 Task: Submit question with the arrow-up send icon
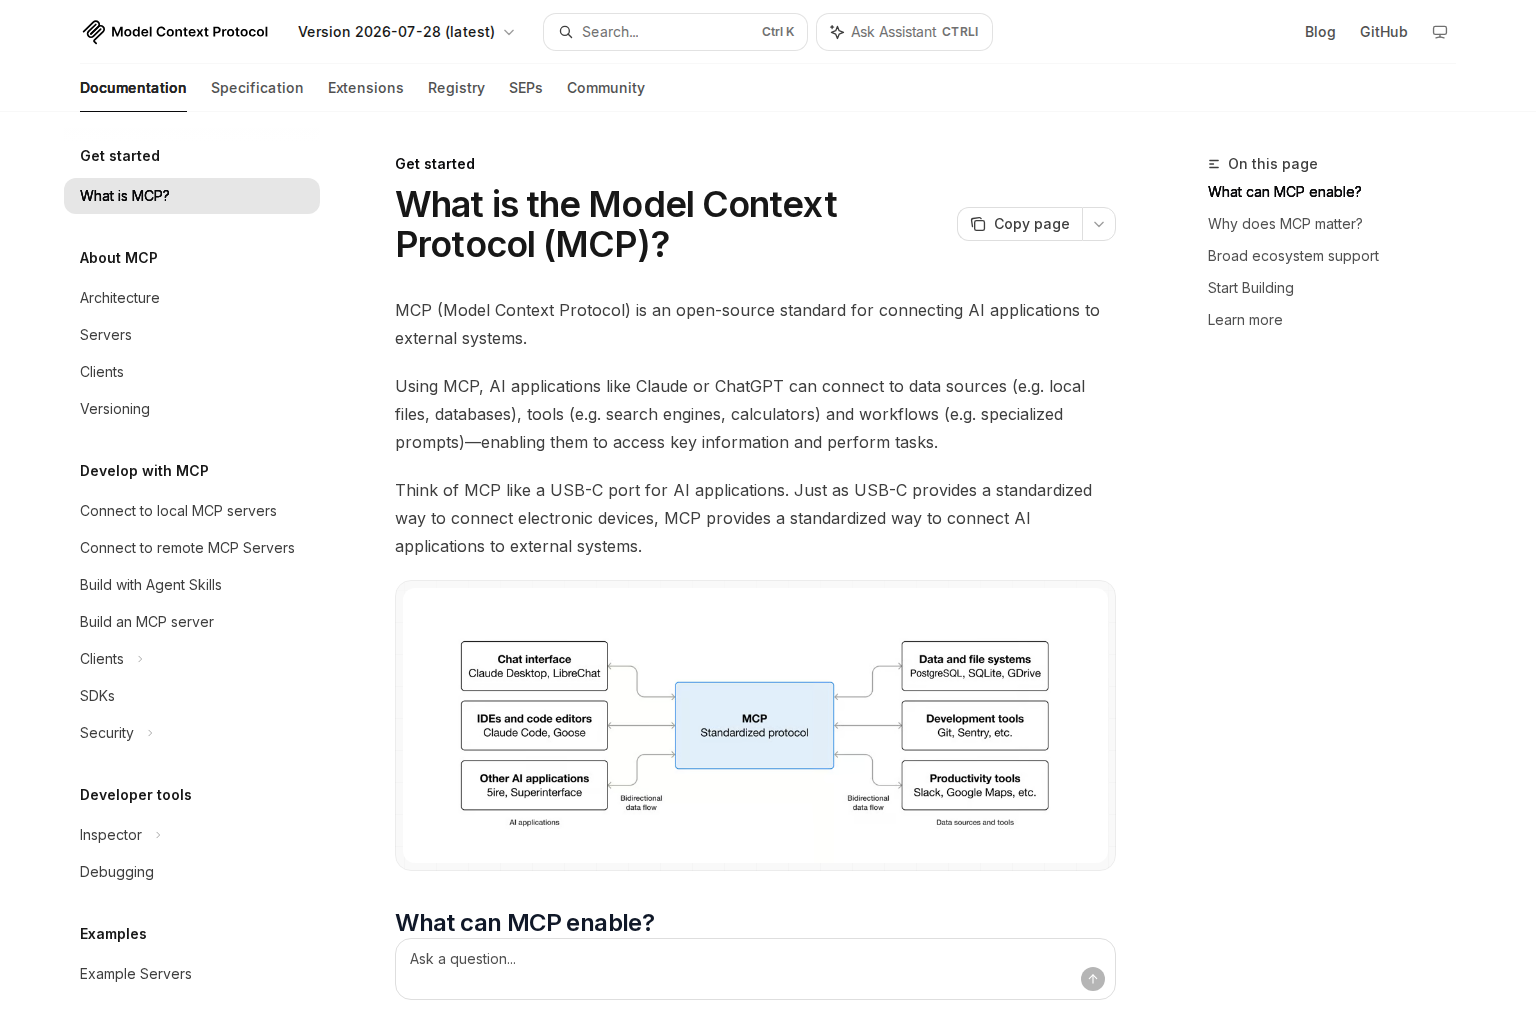[x=1093, y=979]
